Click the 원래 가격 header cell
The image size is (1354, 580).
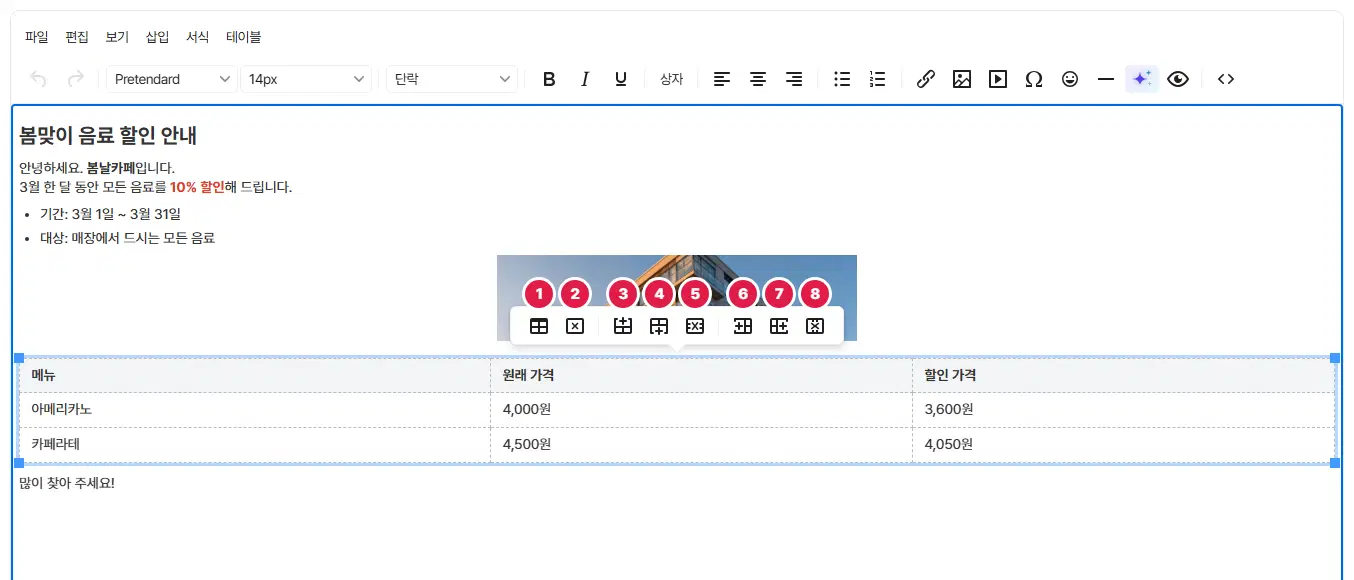tap(701, 375)
